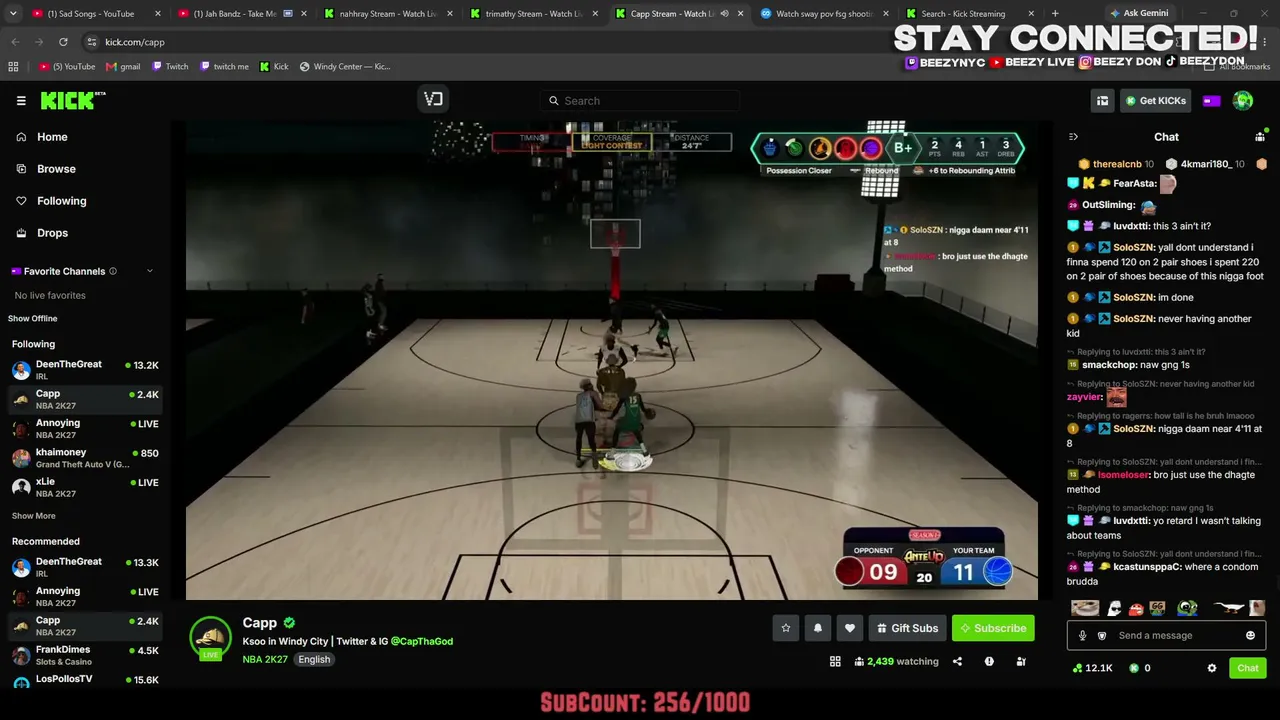Click the English language tag
The image size is (1280, 720).
coord(313,659)
